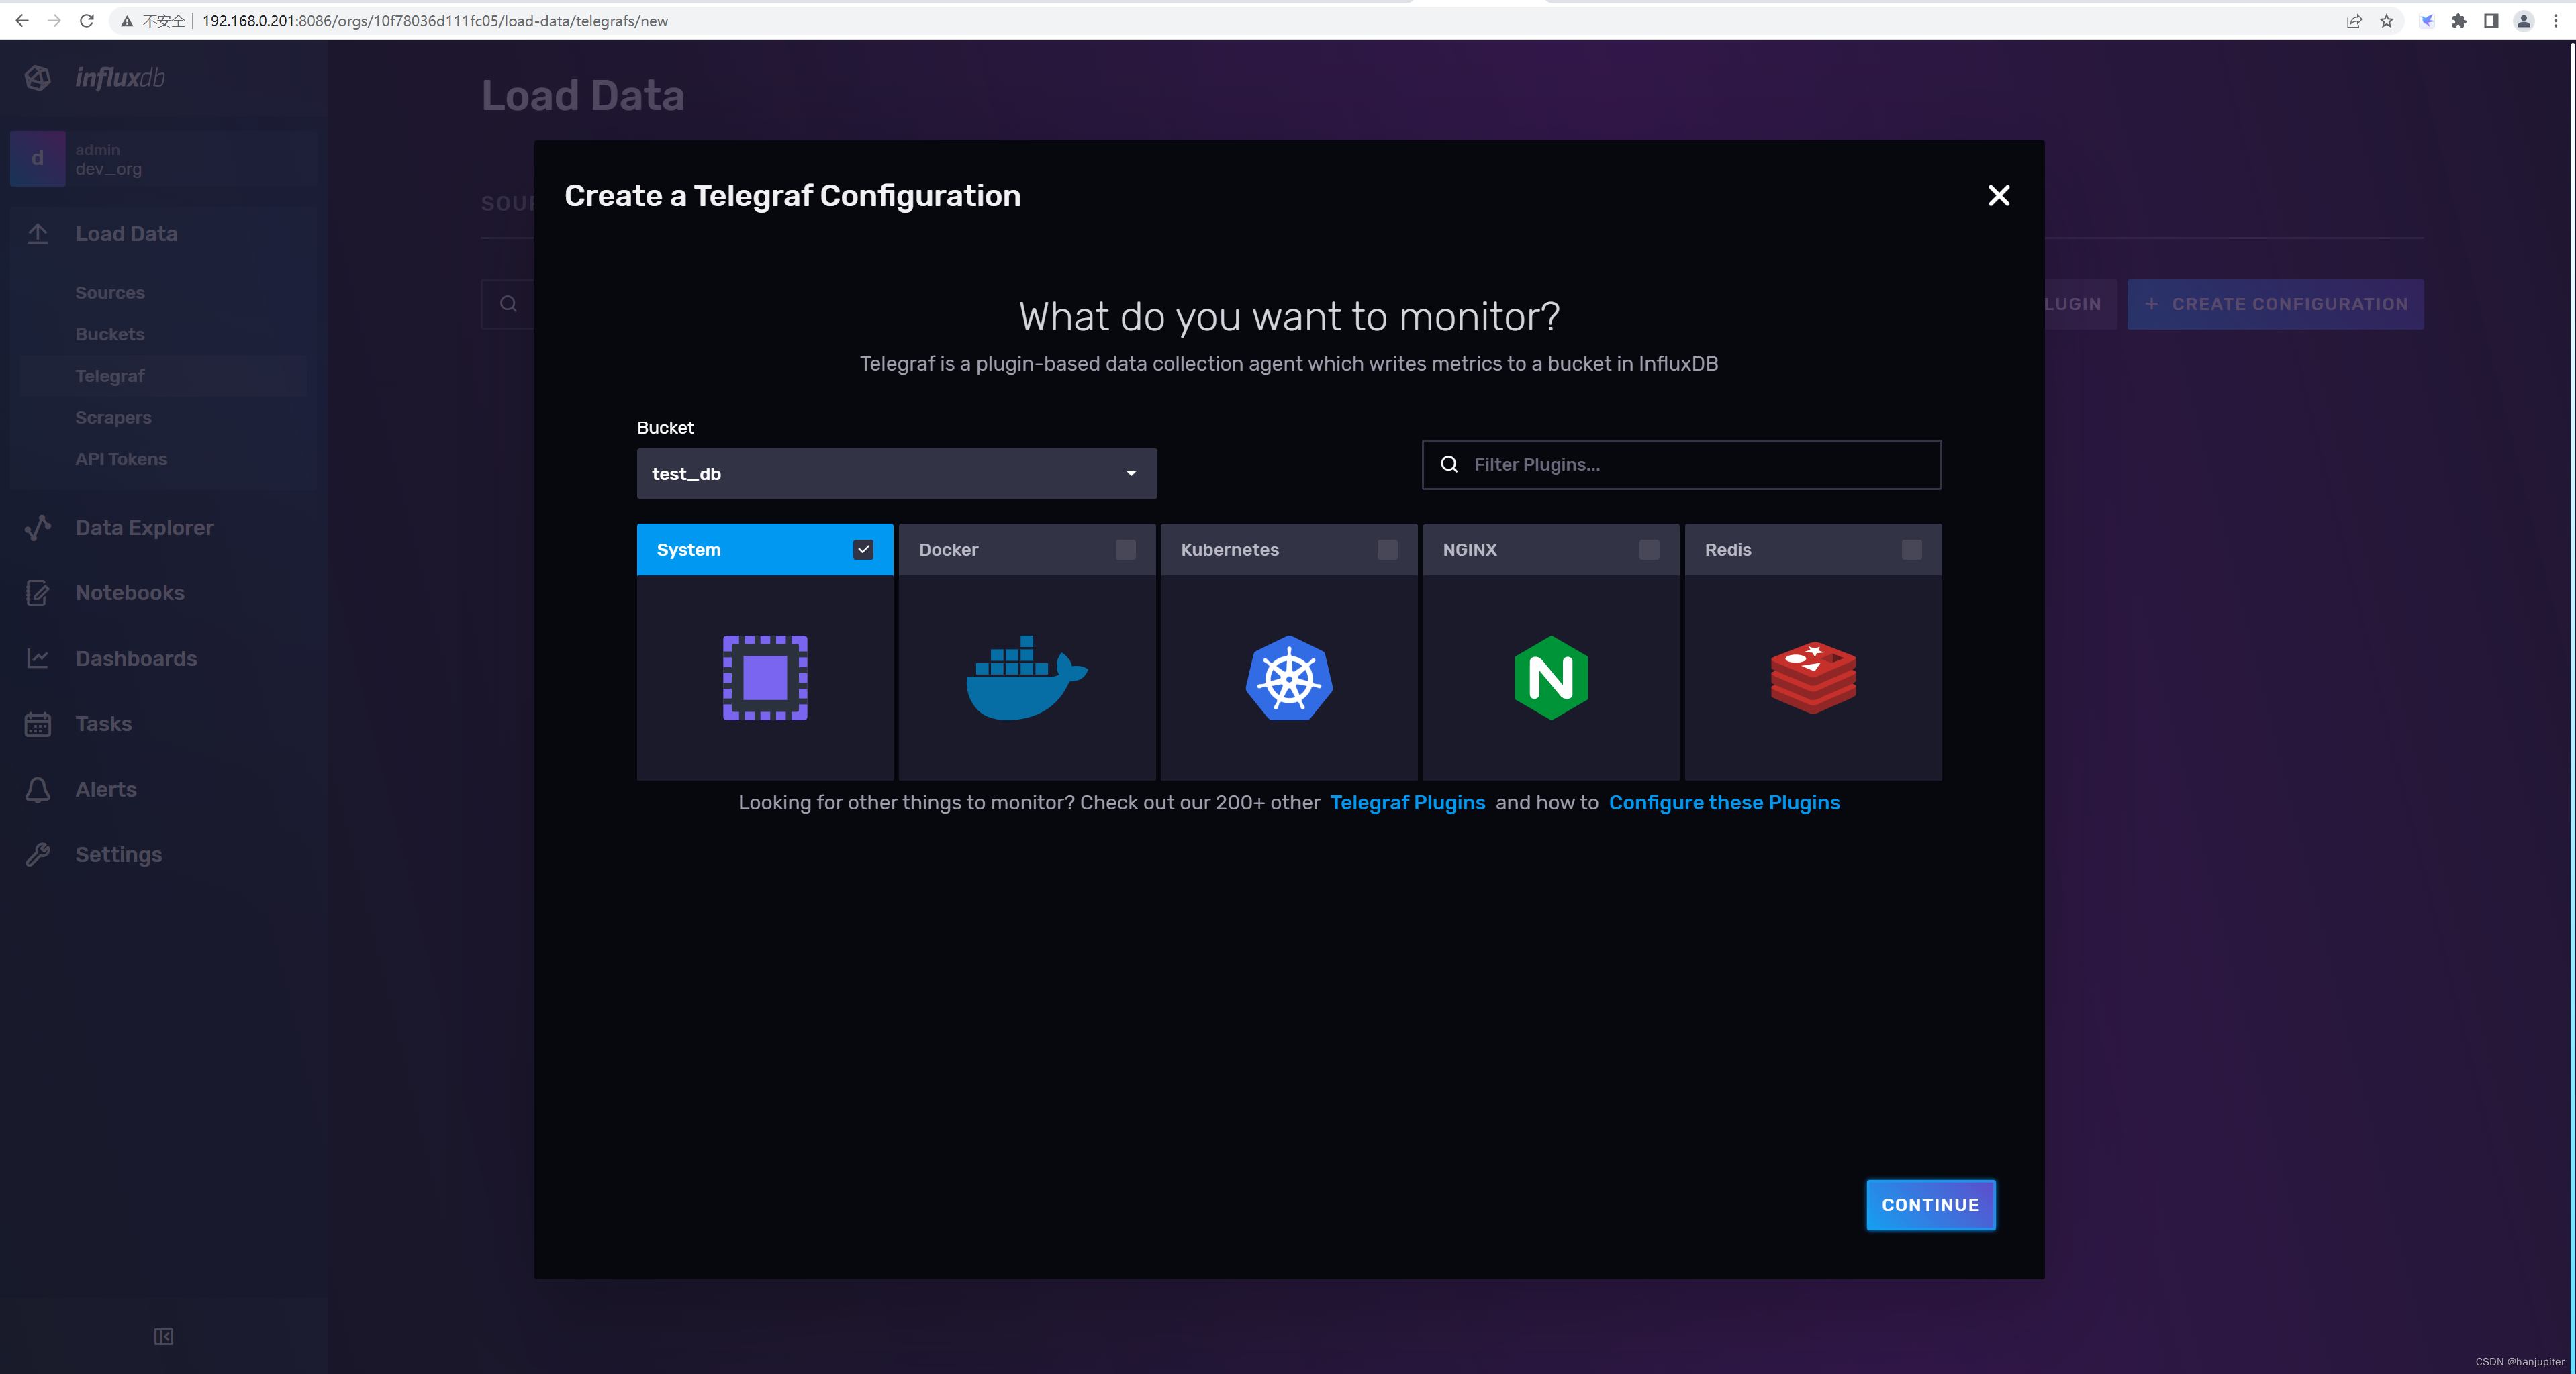This screenshot has height=1374, width=2576.
Task: Open Tasks calendar icon
Action: [38, 724]
